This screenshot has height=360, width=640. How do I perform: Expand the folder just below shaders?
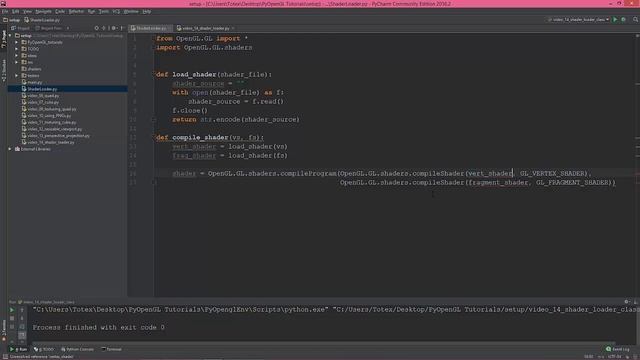(17, 76)
